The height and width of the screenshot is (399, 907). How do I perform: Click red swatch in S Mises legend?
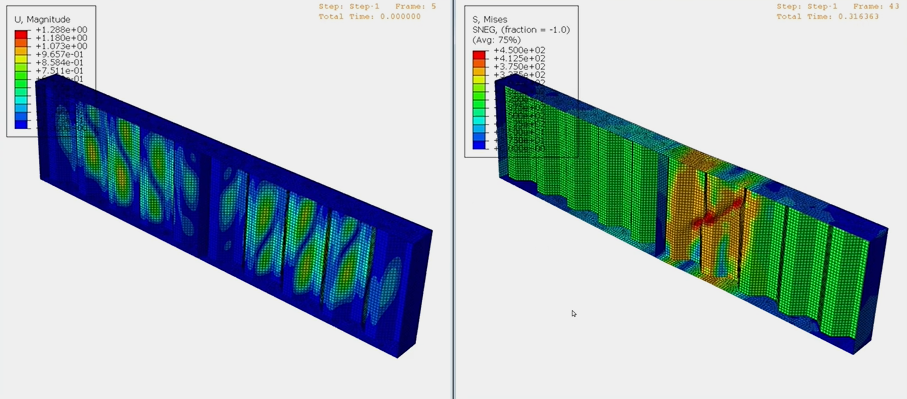(x=479, y=54)
